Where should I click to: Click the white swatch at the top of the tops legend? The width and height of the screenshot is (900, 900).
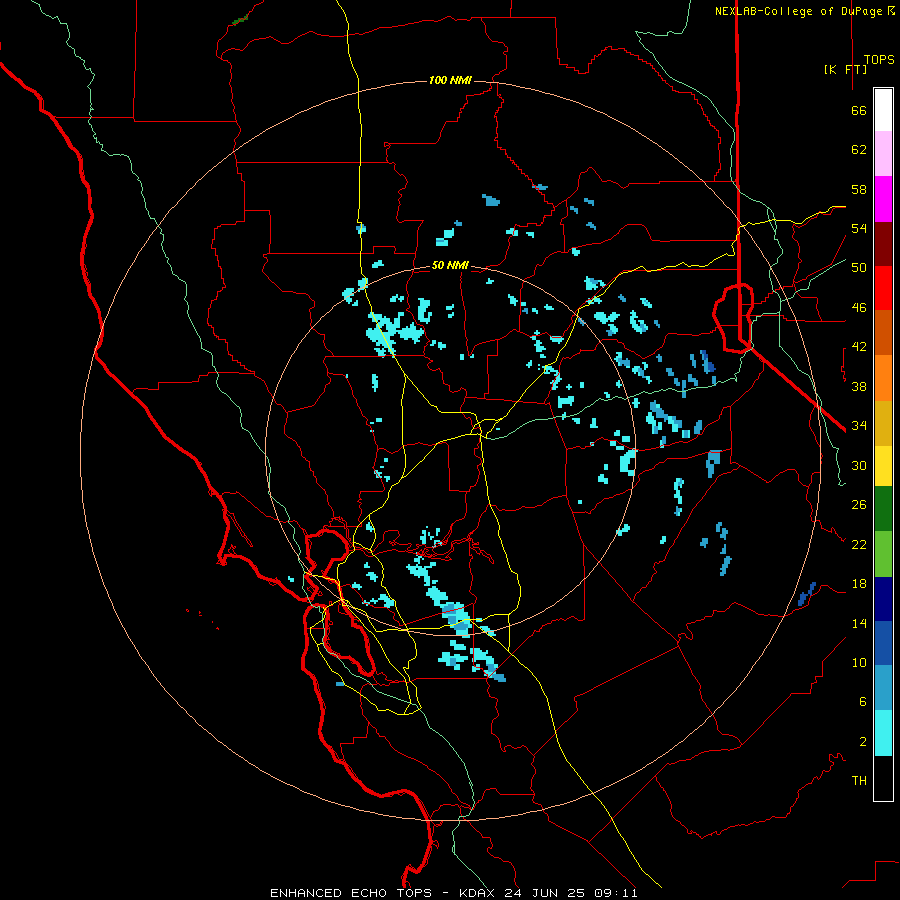883,110
